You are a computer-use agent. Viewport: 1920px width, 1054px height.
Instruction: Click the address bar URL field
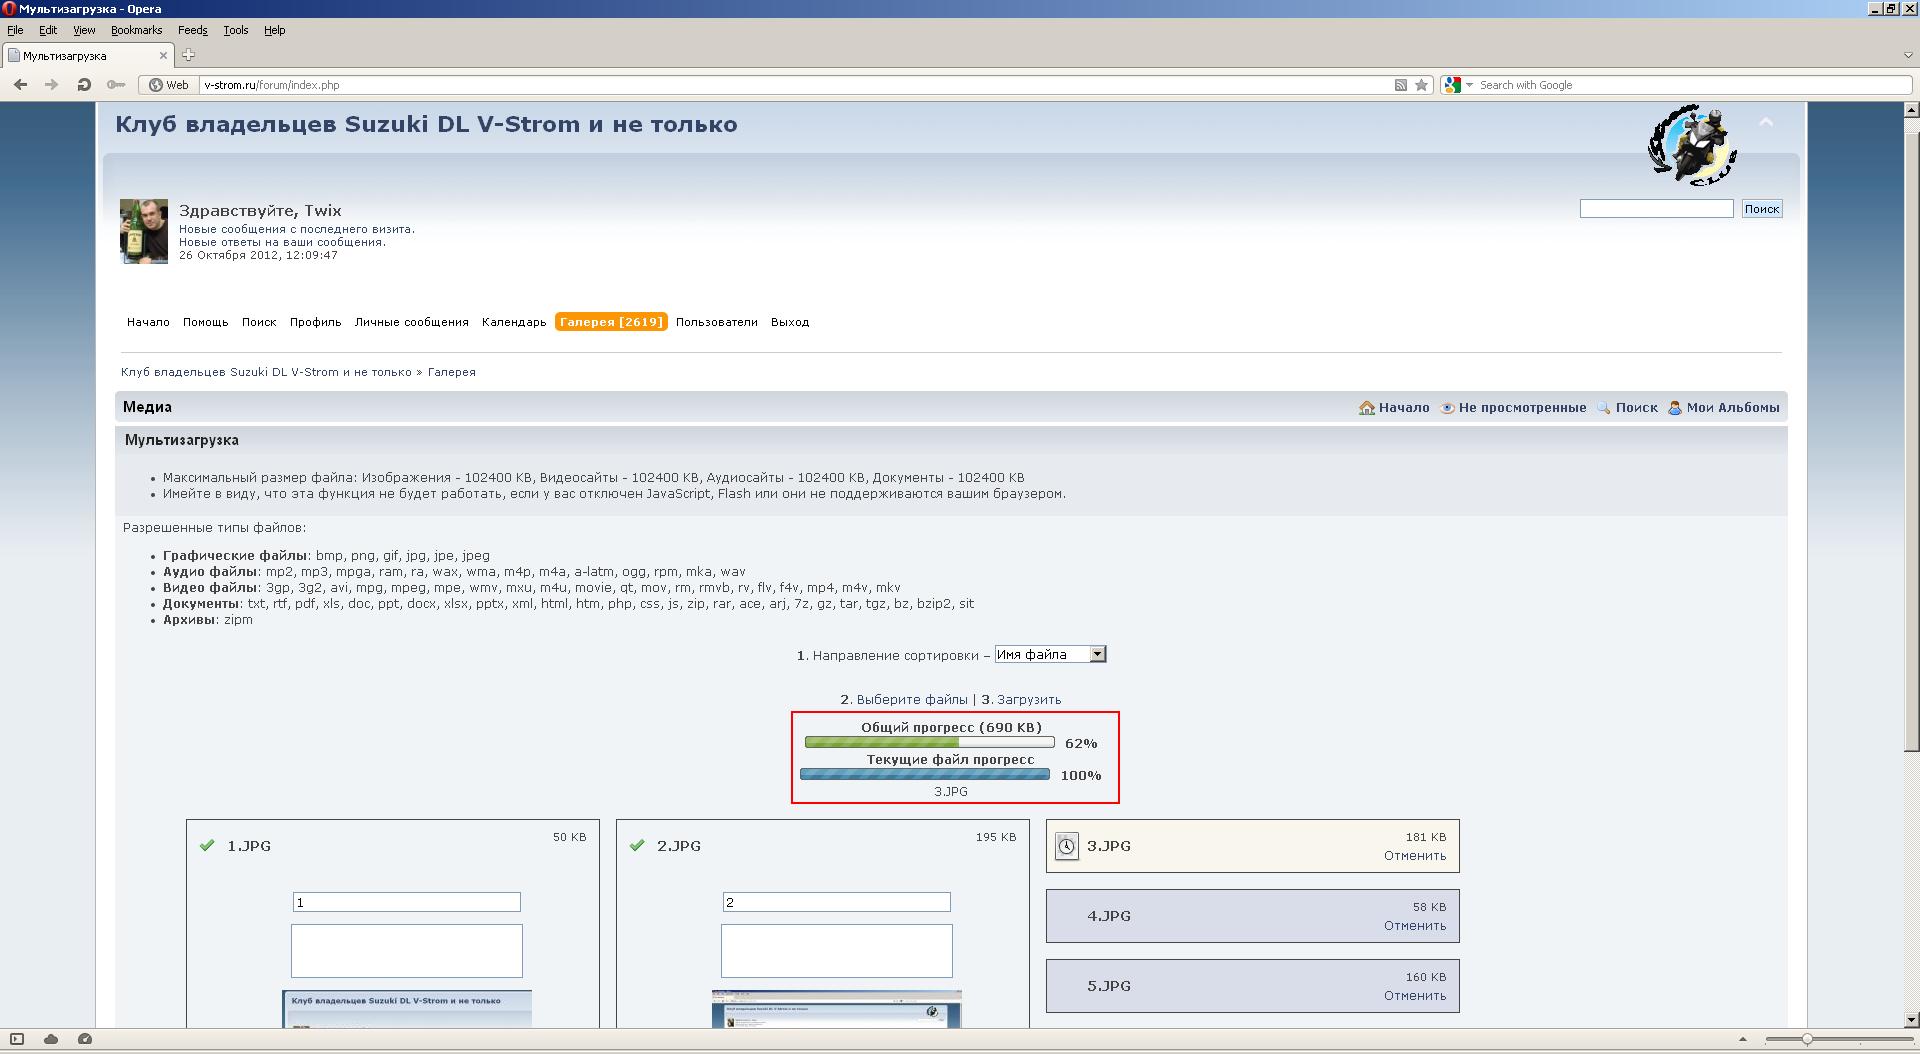795,85
